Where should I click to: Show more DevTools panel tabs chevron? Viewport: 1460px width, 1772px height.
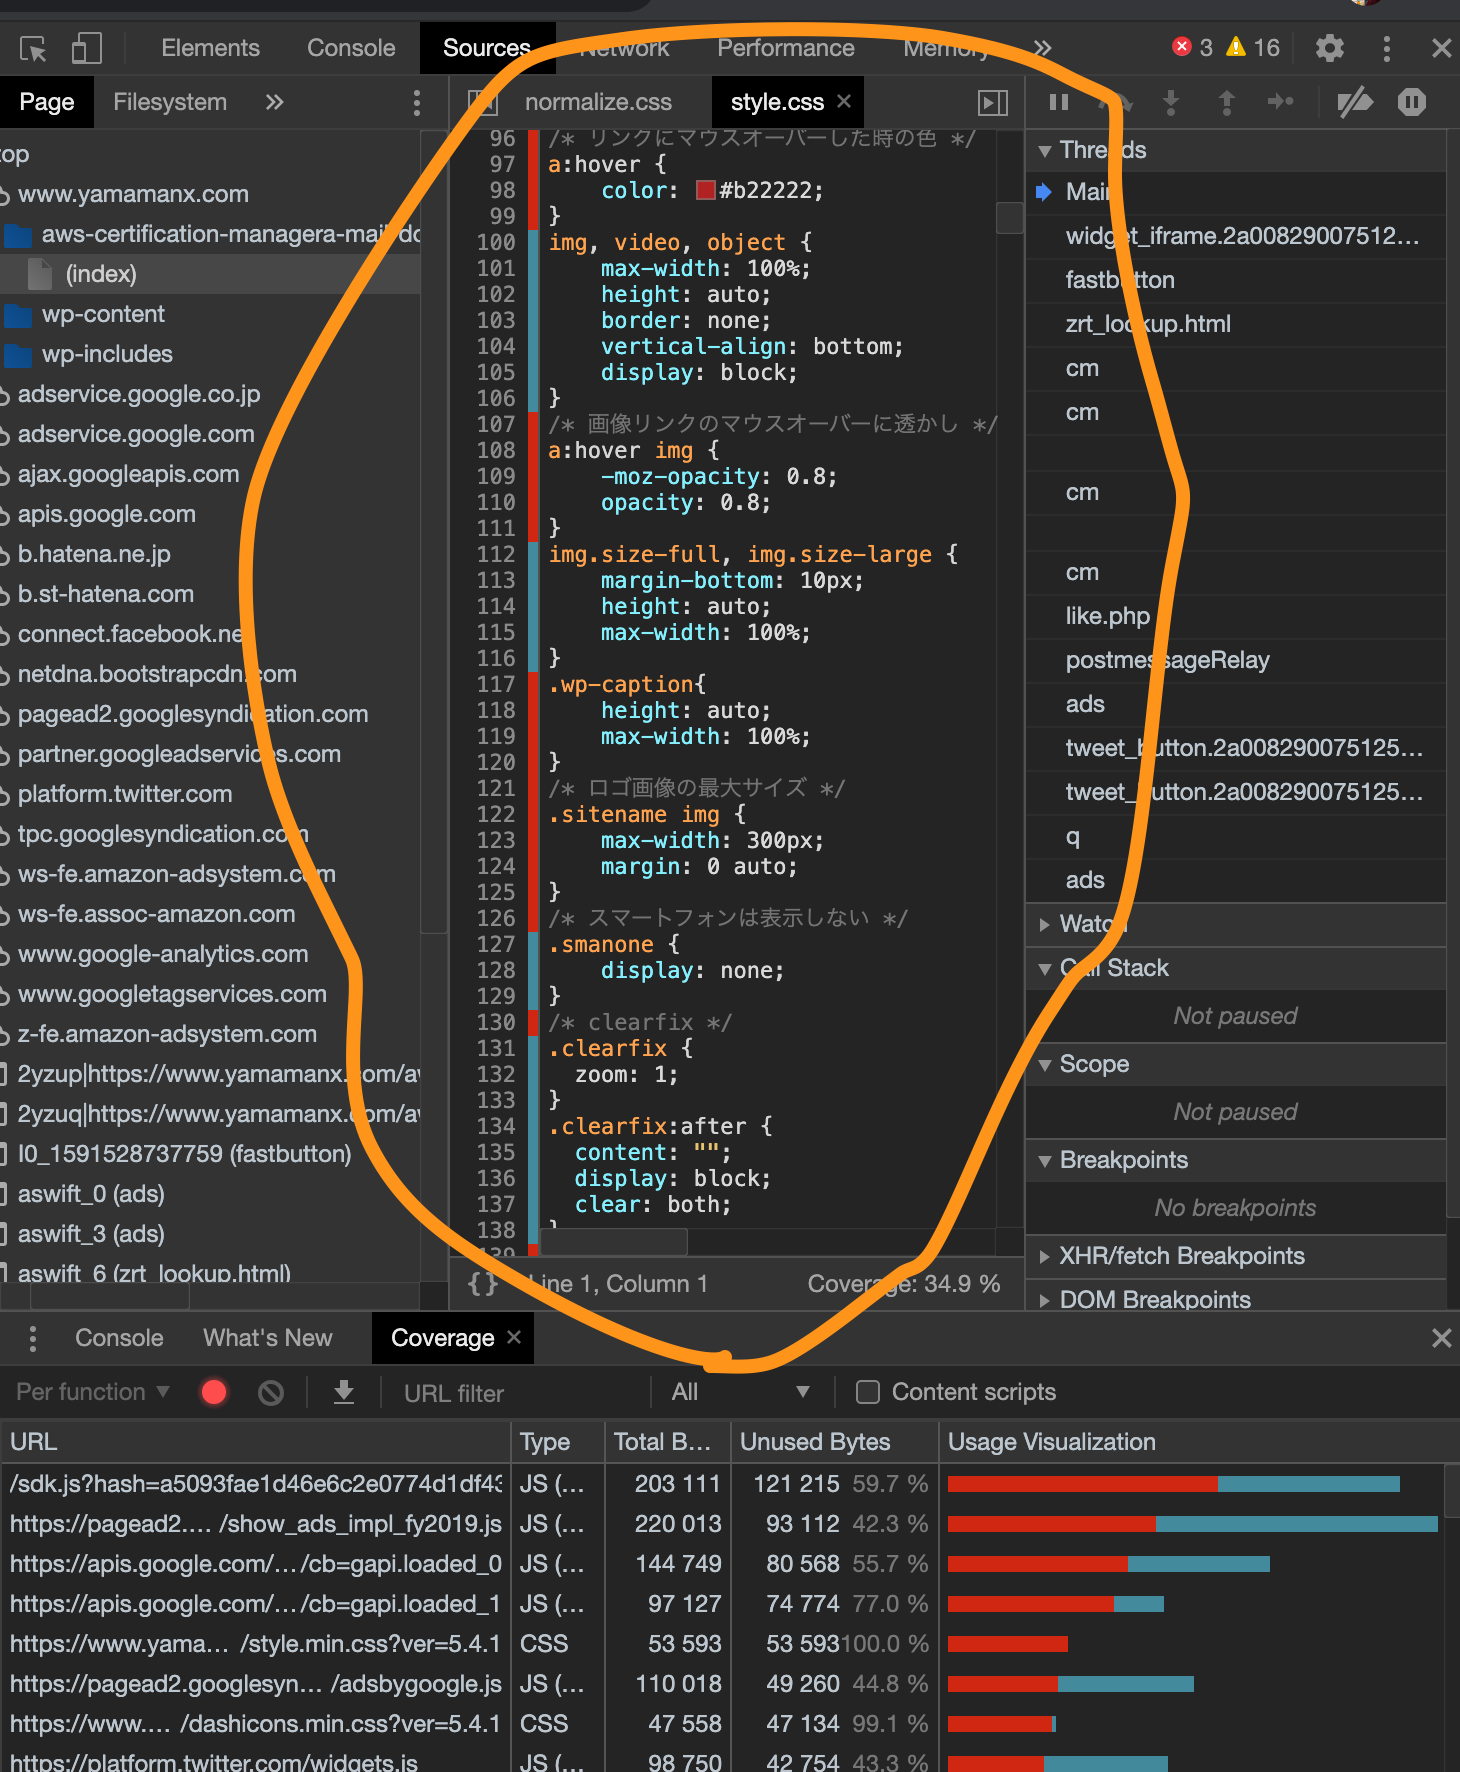(x=1043, y=48)
